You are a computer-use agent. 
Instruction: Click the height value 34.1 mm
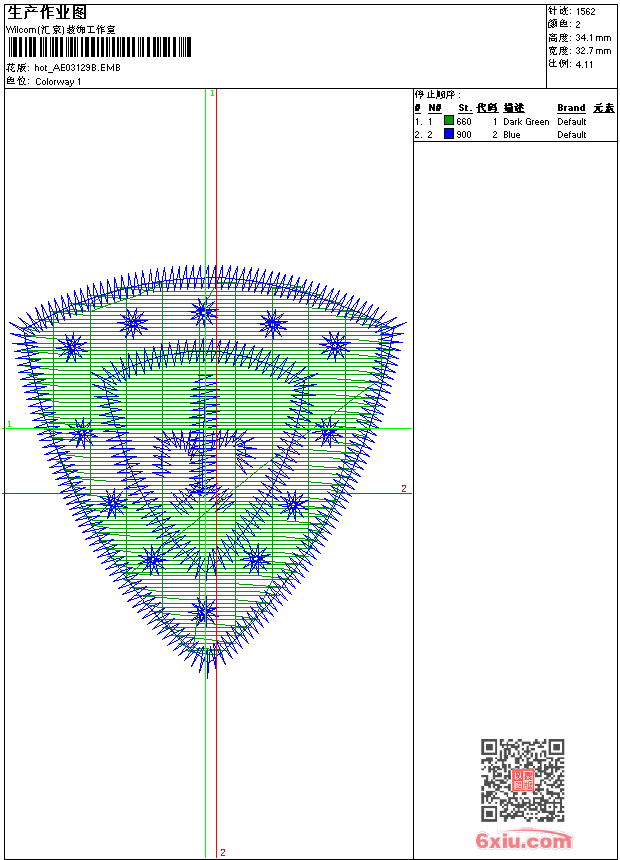click(x=592, y=37)
